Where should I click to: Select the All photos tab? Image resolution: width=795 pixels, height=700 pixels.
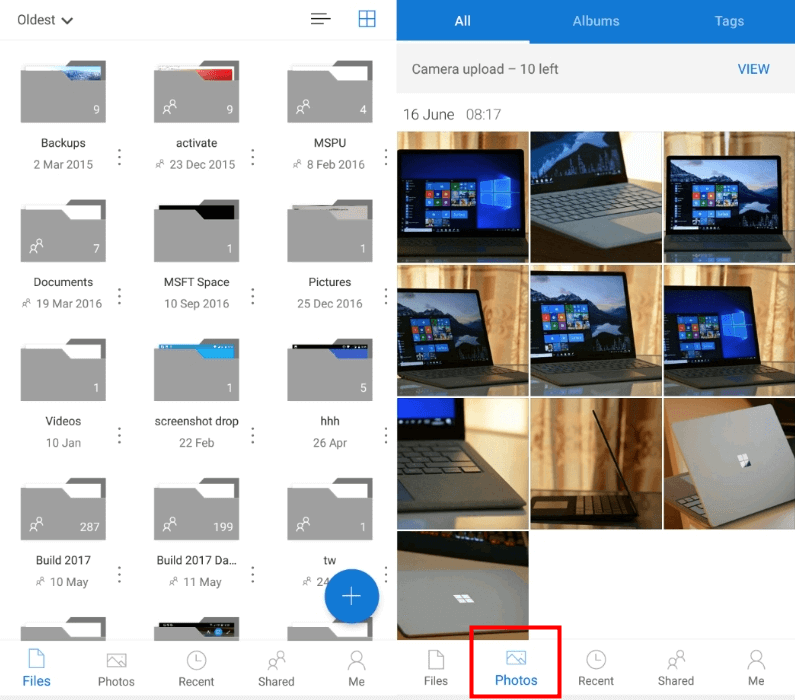(462, 21)
